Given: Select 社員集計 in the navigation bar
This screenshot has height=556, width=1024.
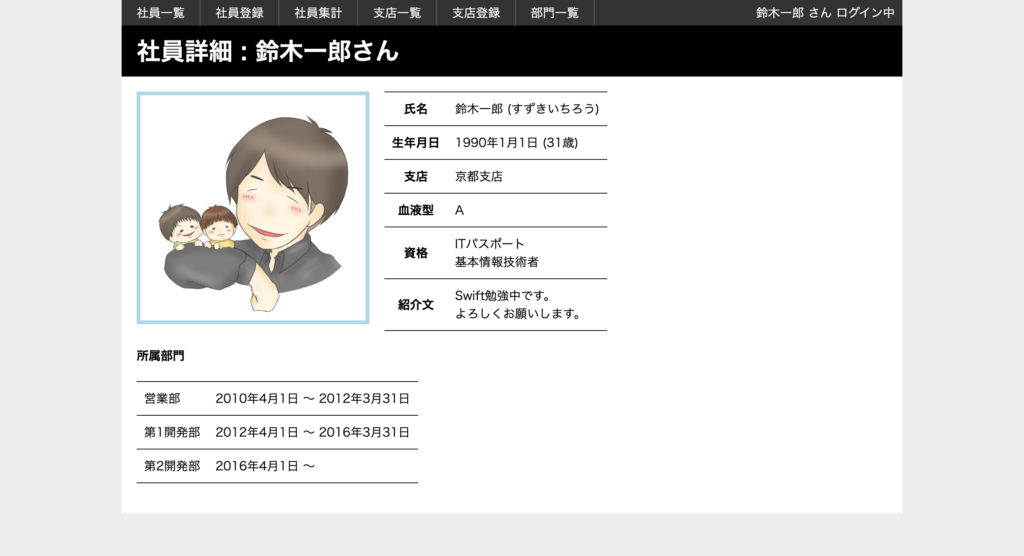Looking at the screenshot, I should pyautogui.click(x=318, y=13).
